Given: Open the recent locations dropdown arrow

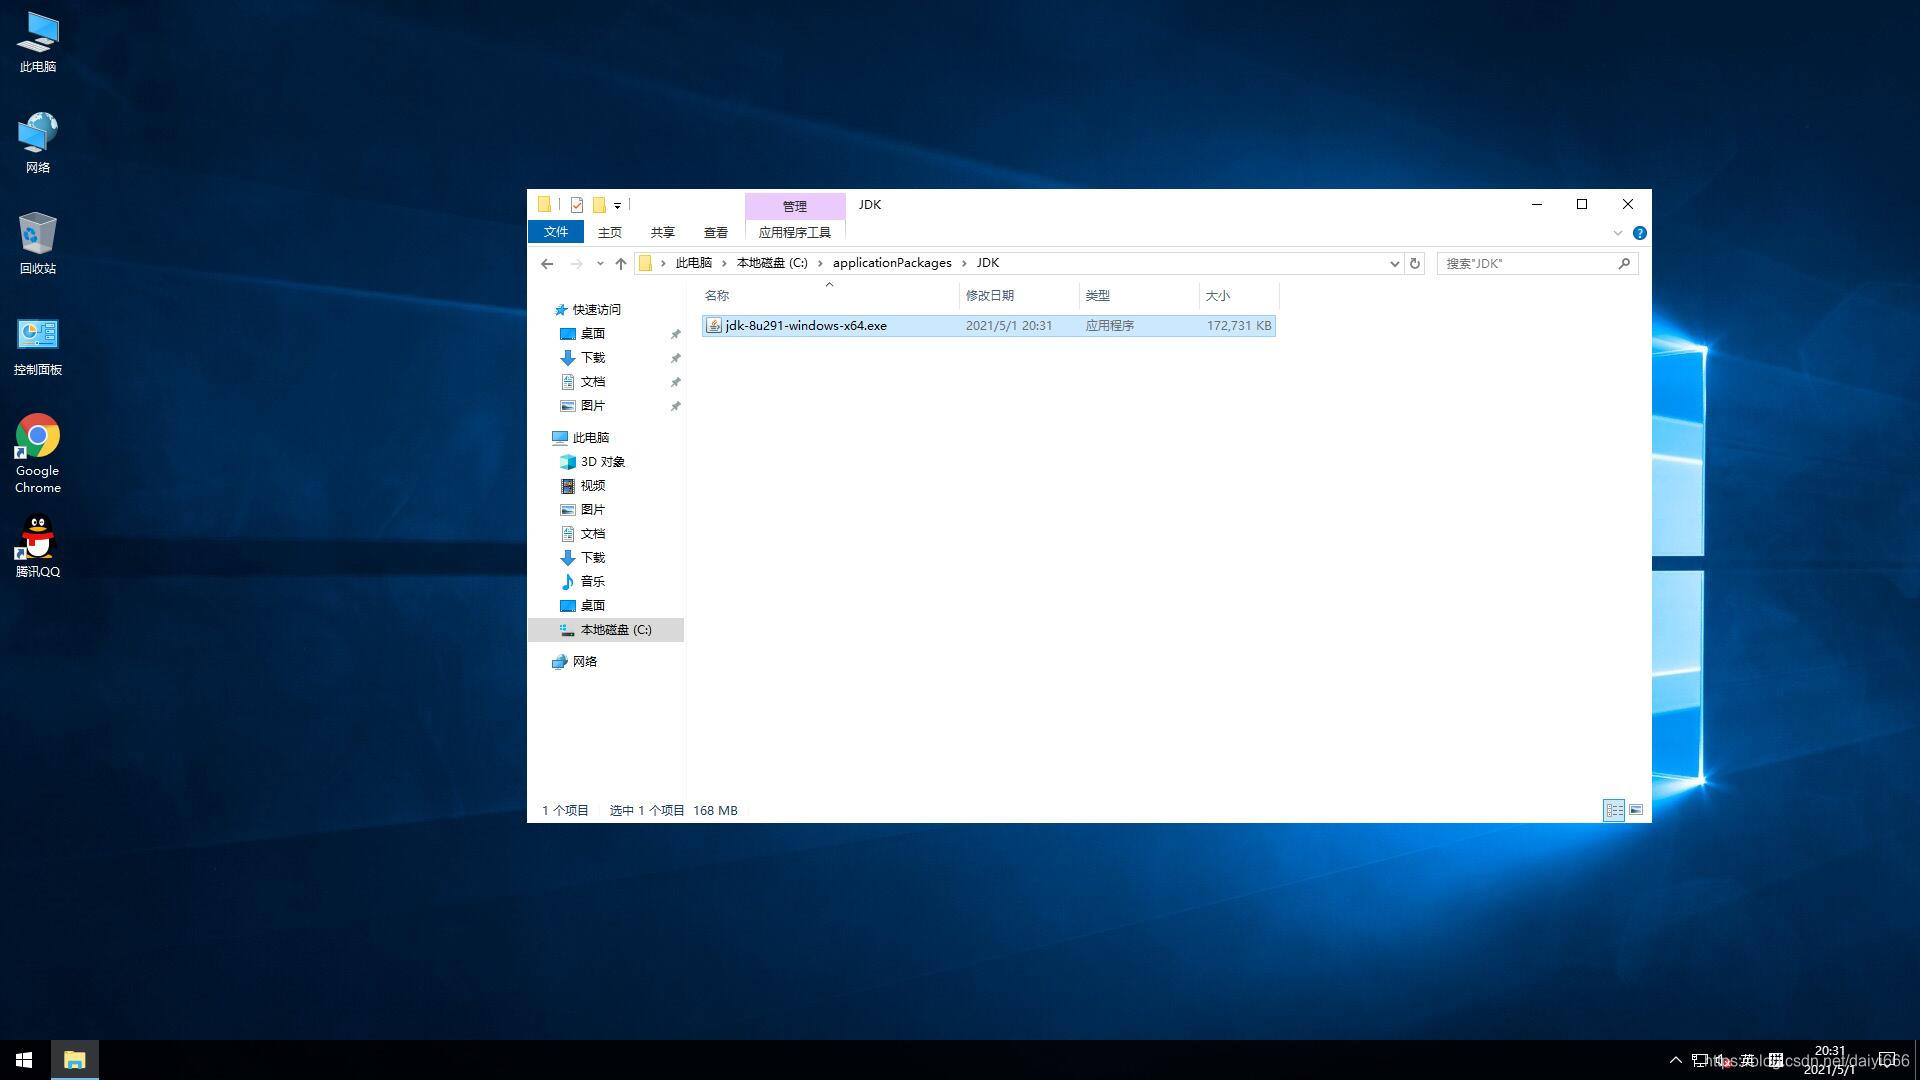Looking at the screenshot, I should (599, 264).
